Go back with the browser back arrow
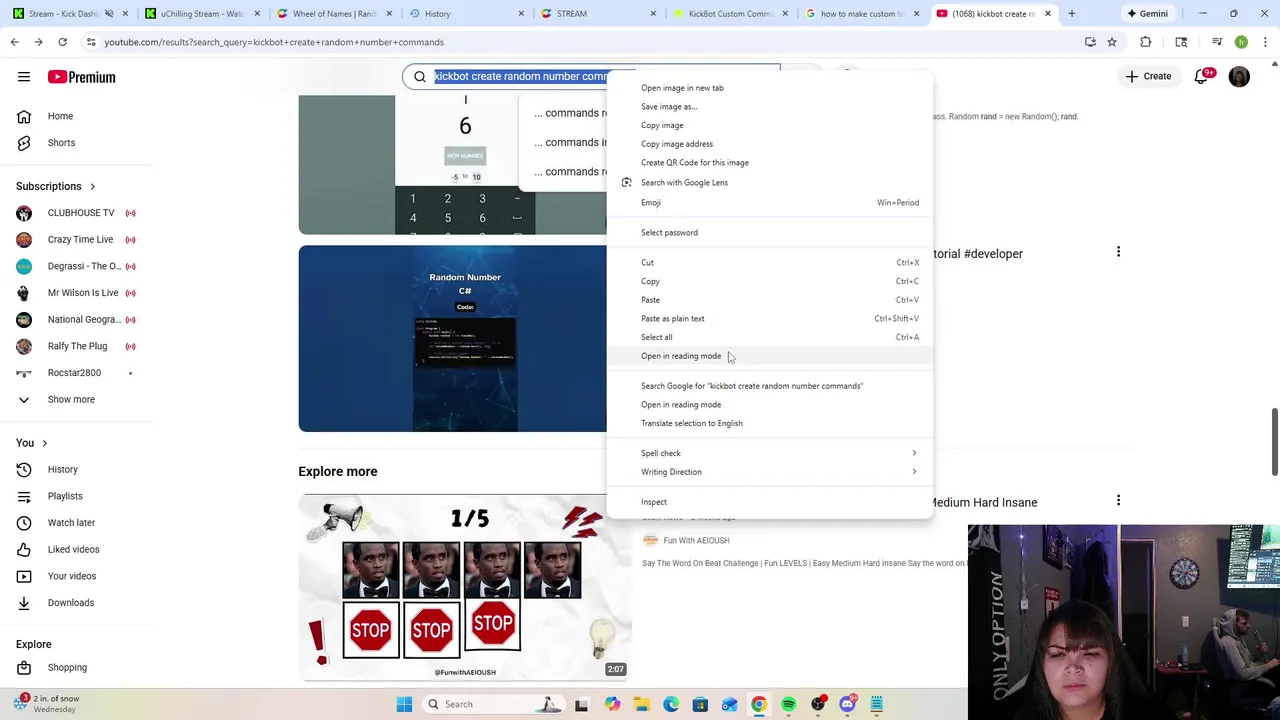This screenshot has width=1280, height=720. (x=15, y=42)
